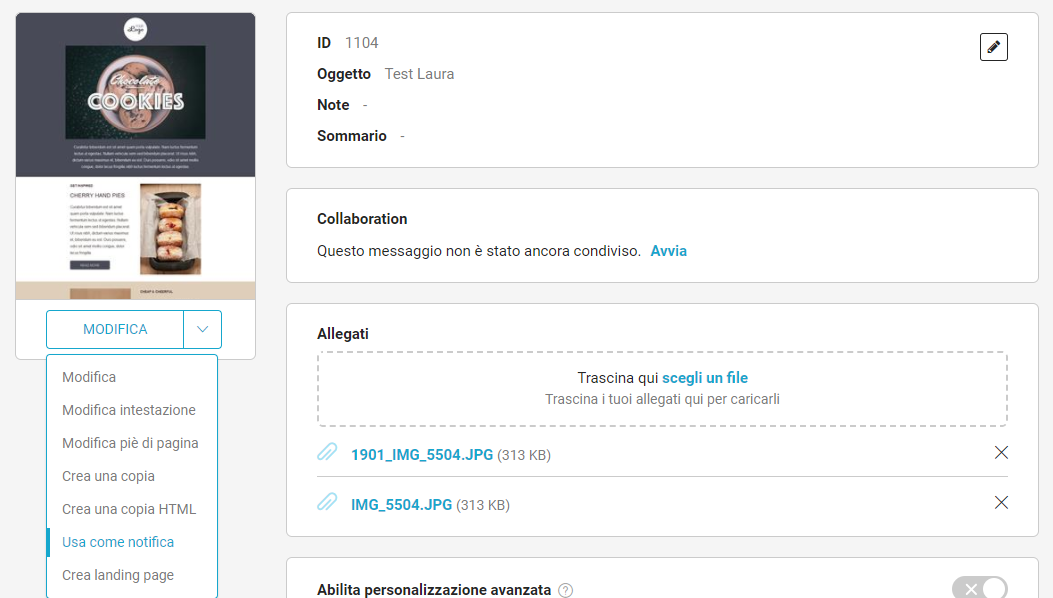This screenshot has width=1053, height=598.
Task: Click the scegli un file link
Action: click(704, 378)
